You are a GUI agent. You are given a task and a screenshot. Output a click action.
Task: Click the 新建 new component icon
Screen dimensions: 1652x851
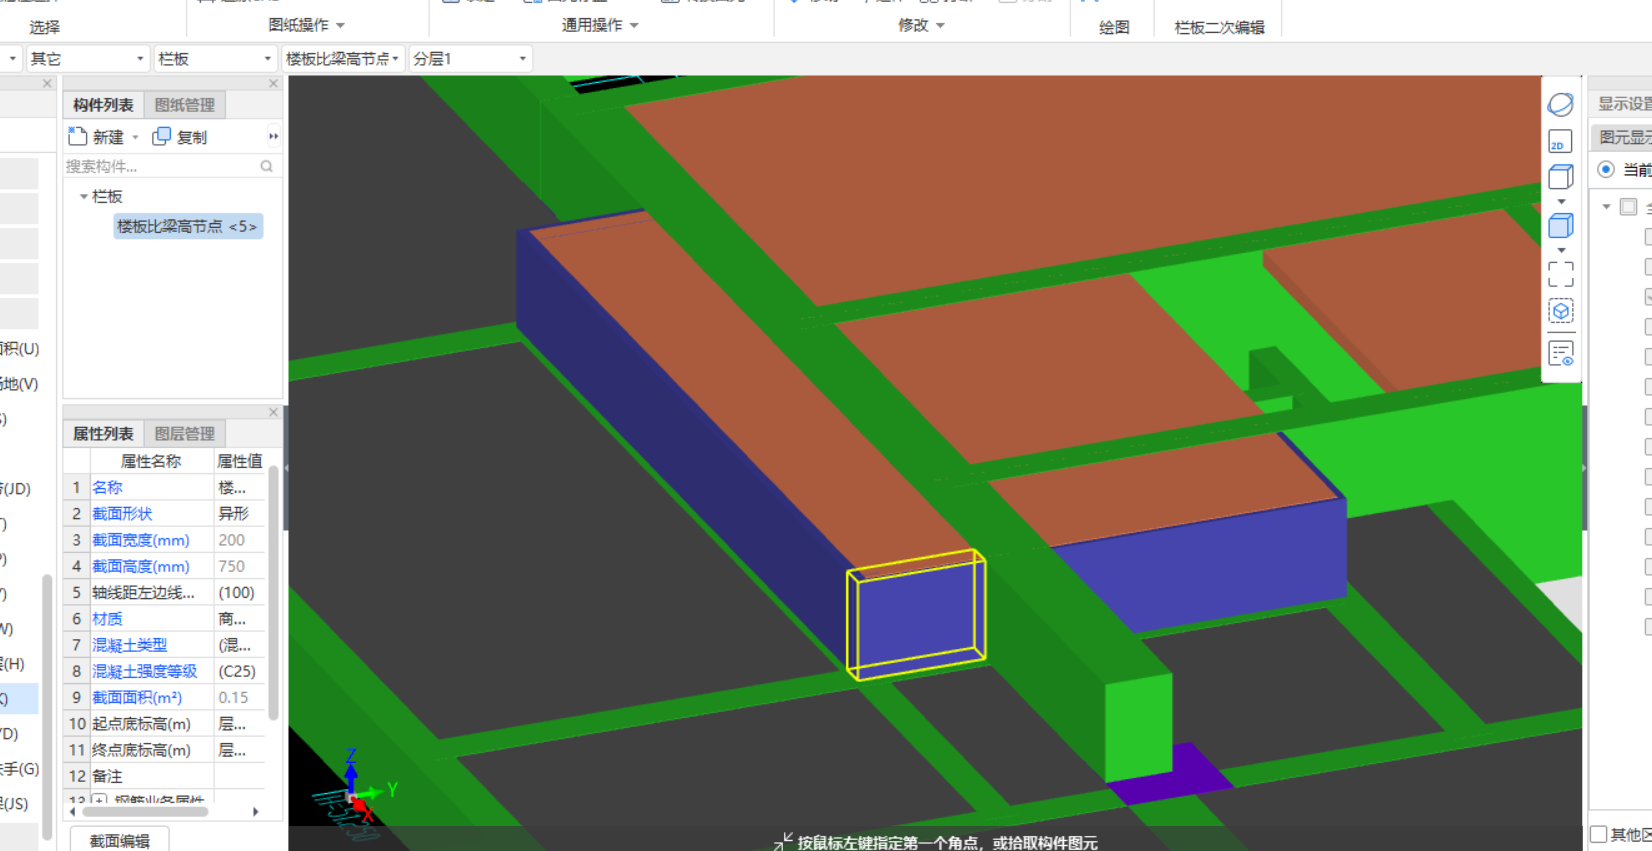[x=78, y=136]
